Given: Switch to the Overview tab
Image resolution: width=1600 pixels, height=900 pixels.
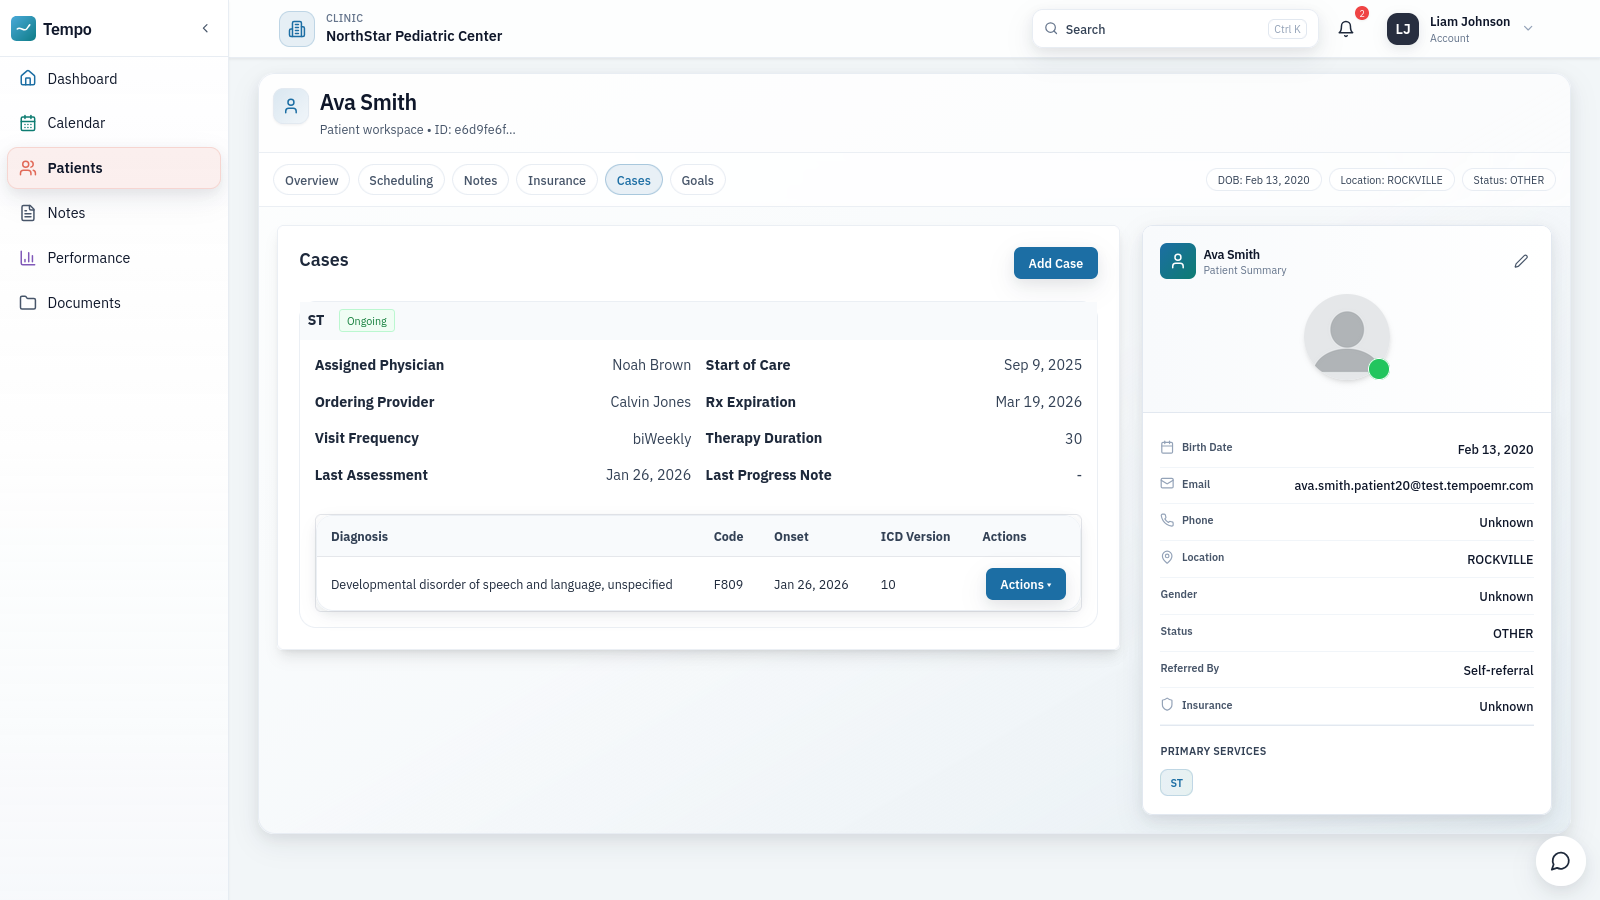Looking at the screenshot, I should click(x=311, y=180).
